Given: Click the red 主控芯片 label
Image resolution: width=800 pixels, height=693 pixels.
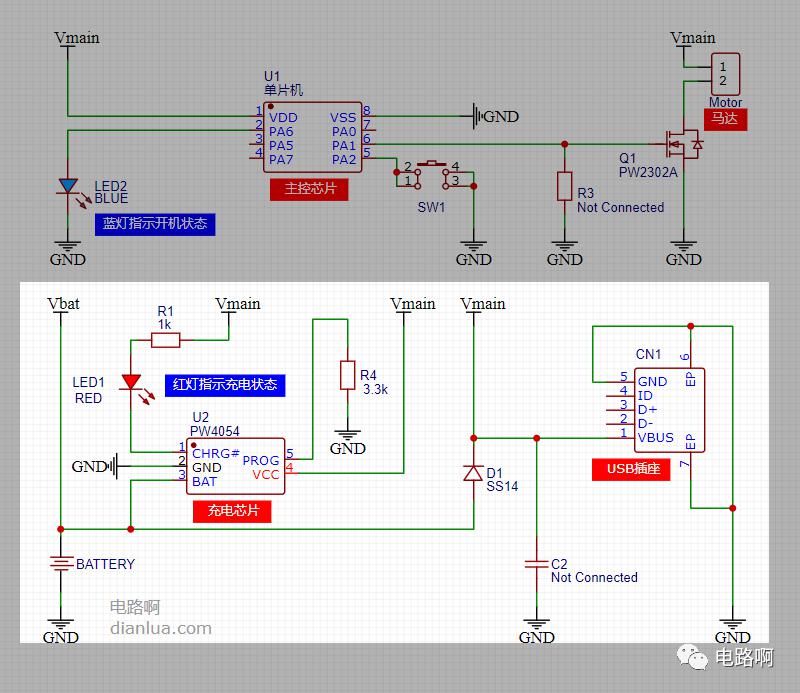Looking at the screenshot, I should click(309, 189).
